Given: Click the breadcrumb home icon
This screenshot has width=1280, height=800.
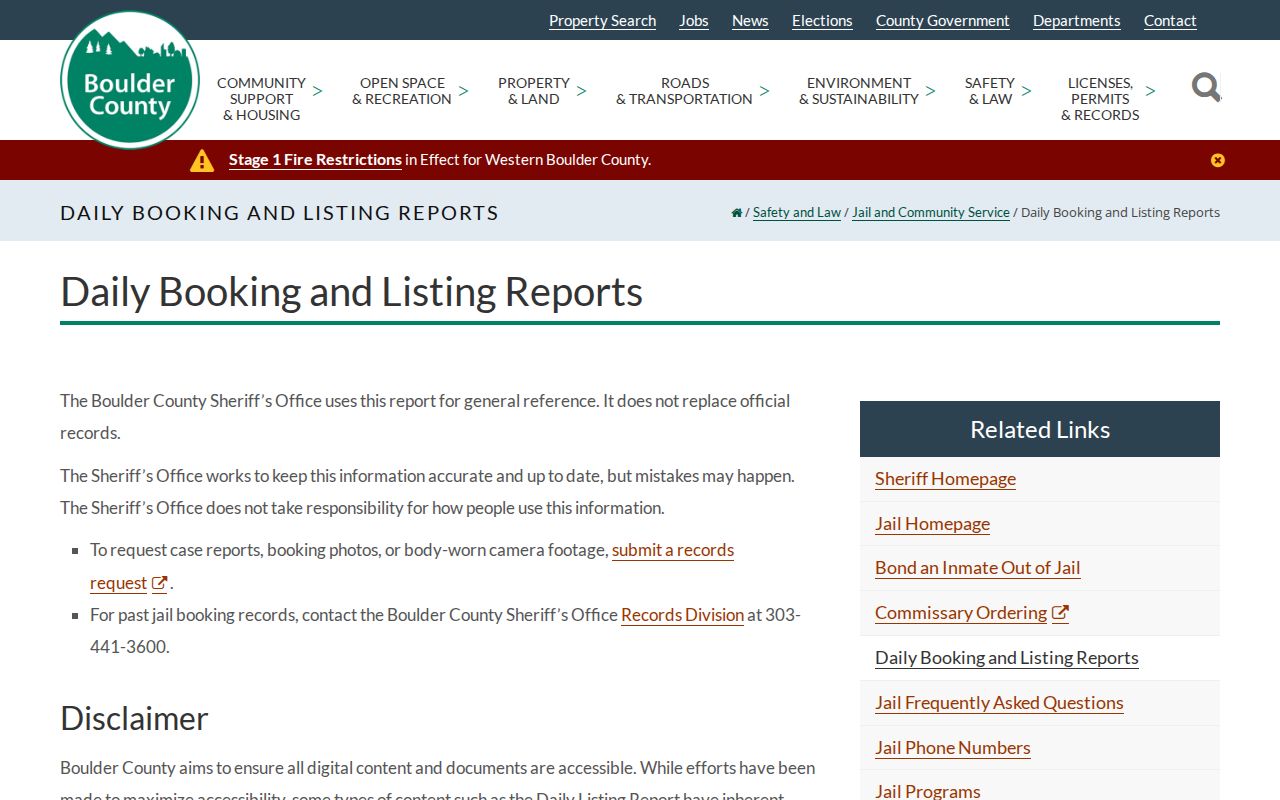Looking at the screenshot, I should click(x=737, y=212).
